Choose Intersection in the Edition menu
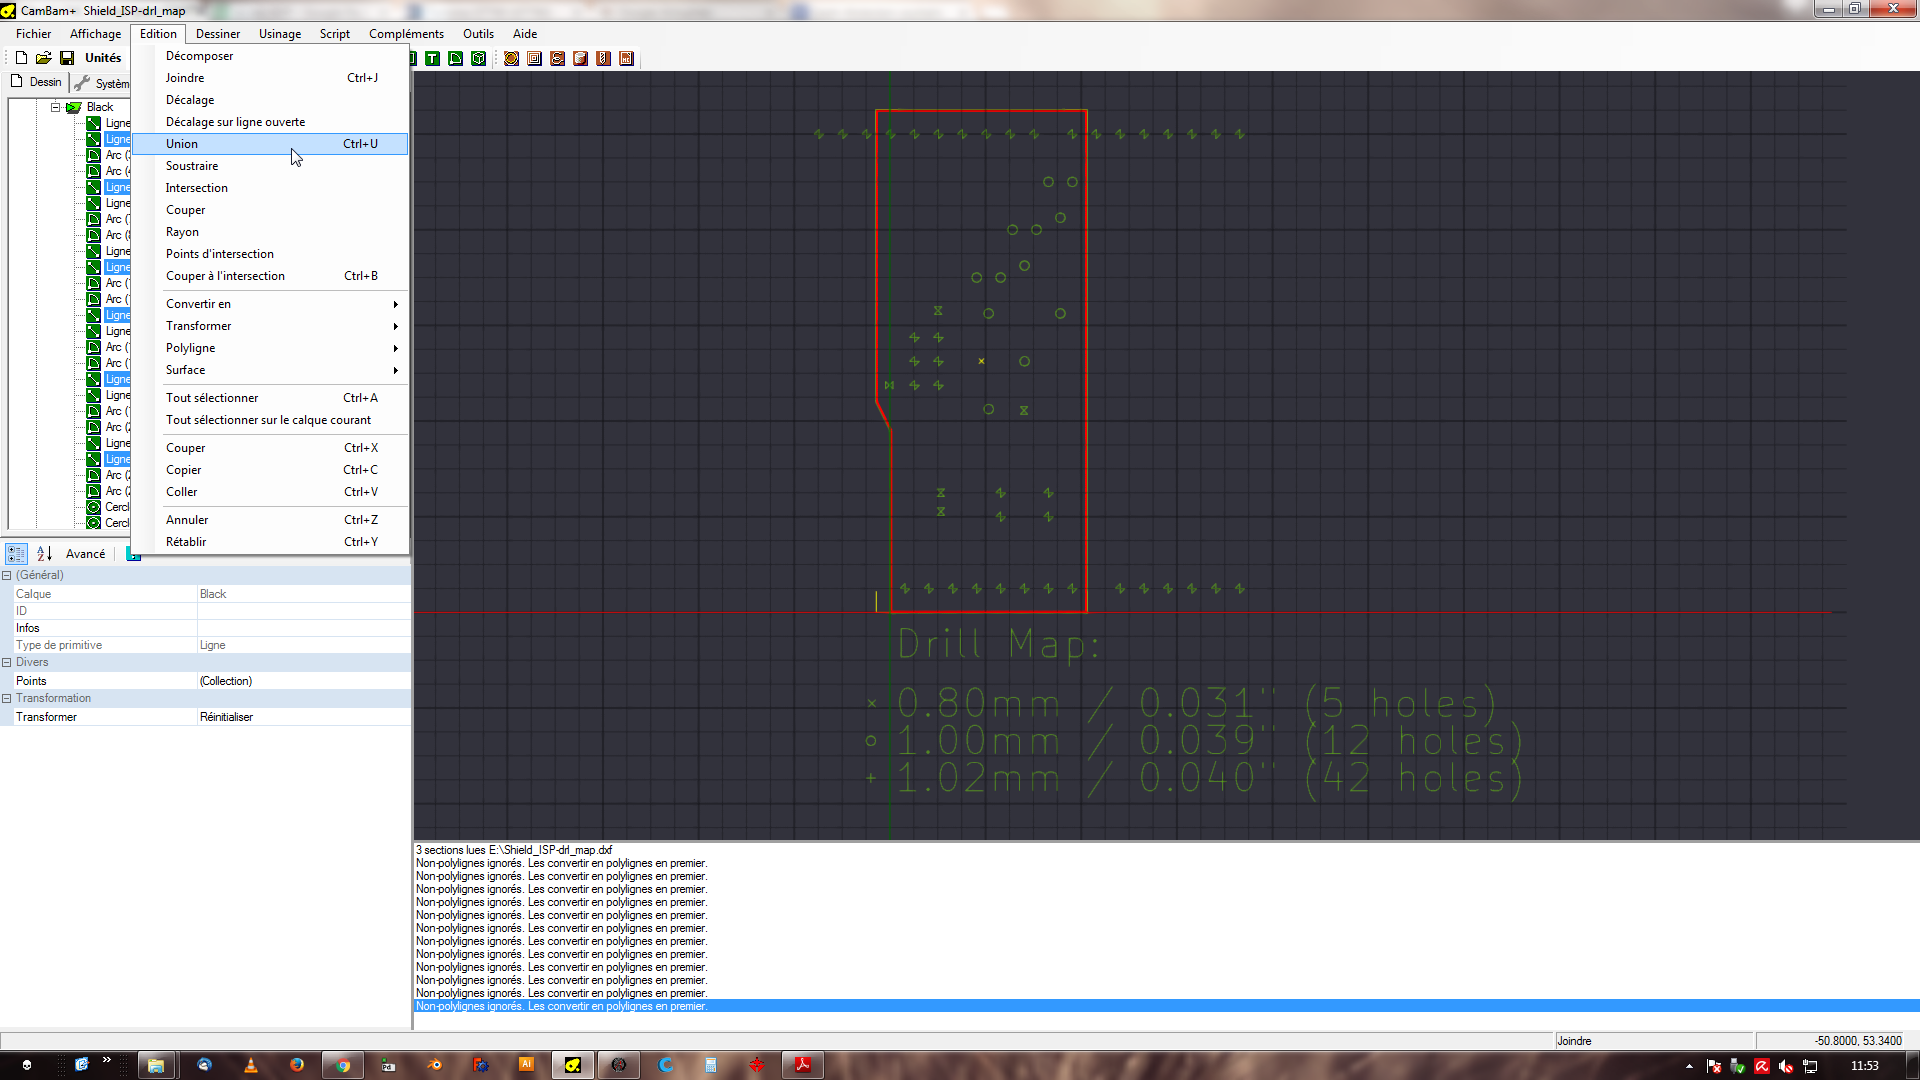 click(x=270, y=188)
